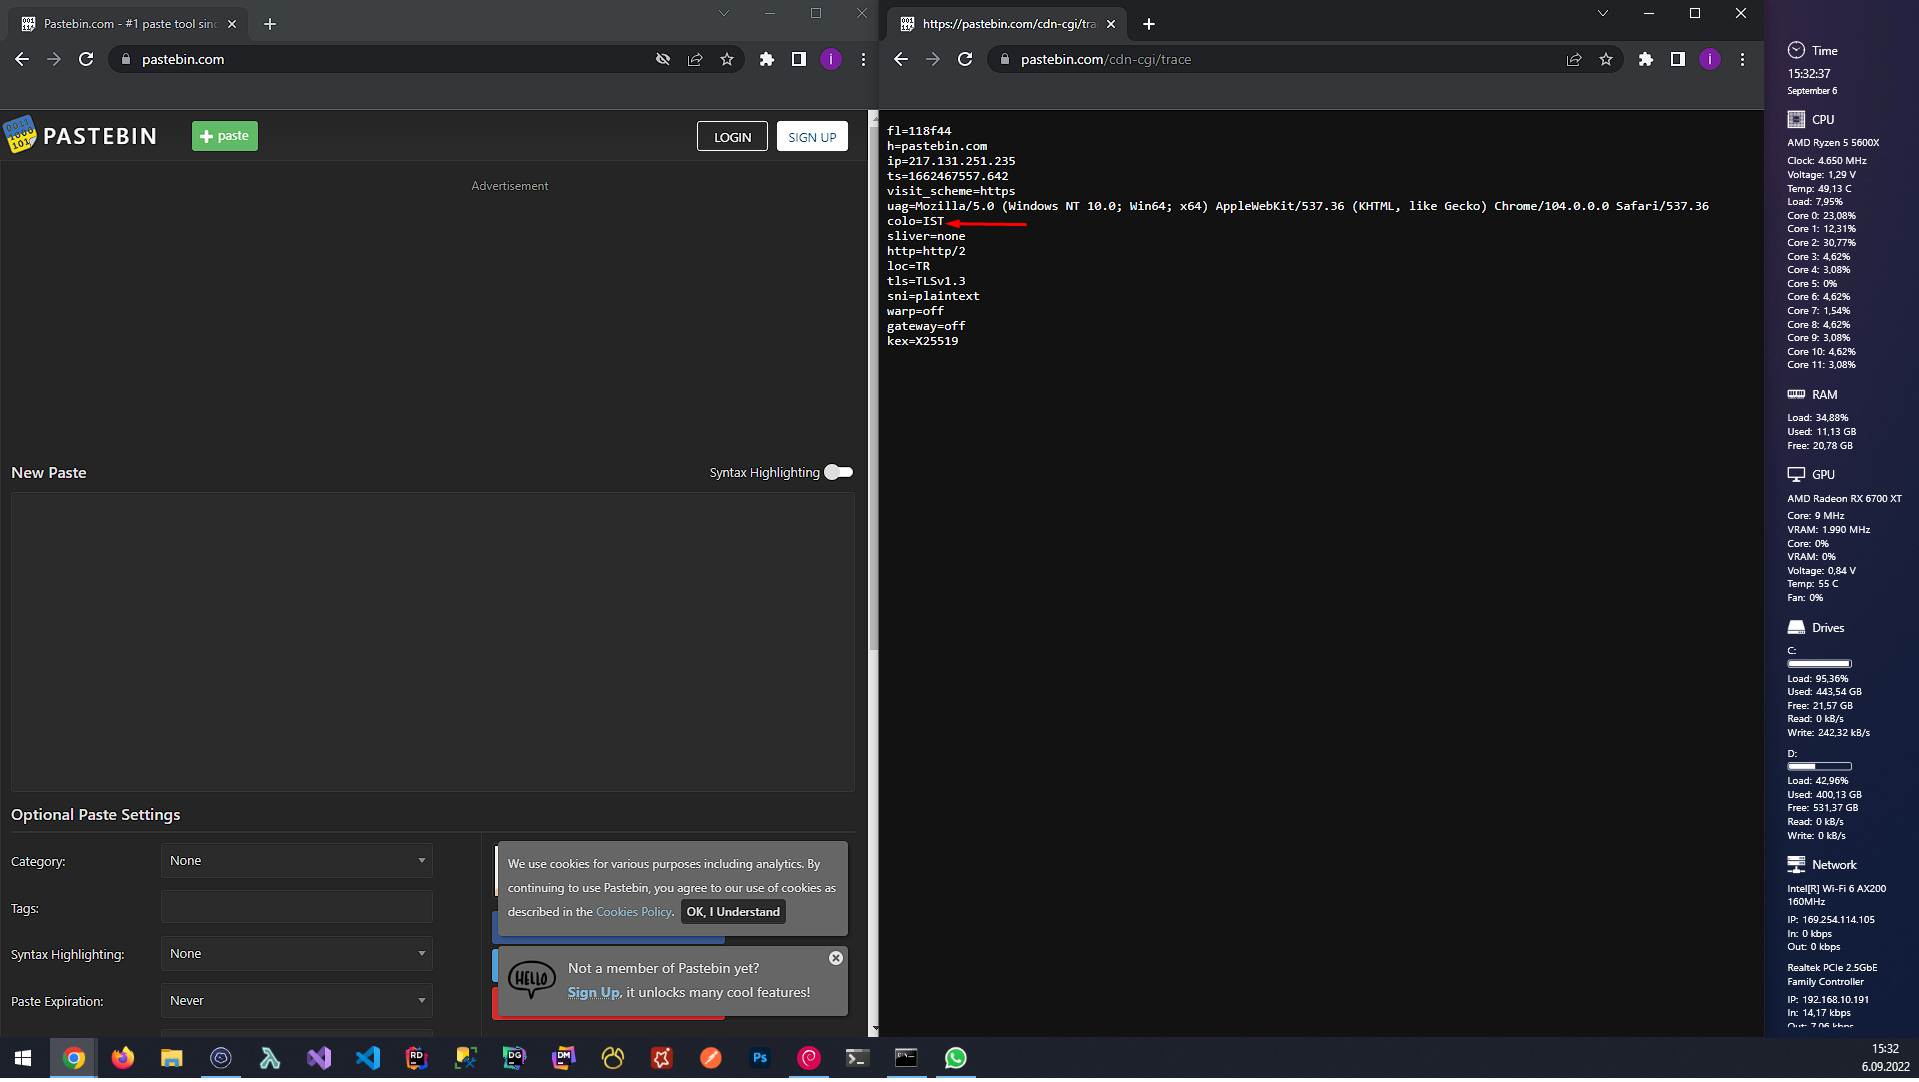Open JetBrains Rider from taskbar

[x=417, y=1058]
